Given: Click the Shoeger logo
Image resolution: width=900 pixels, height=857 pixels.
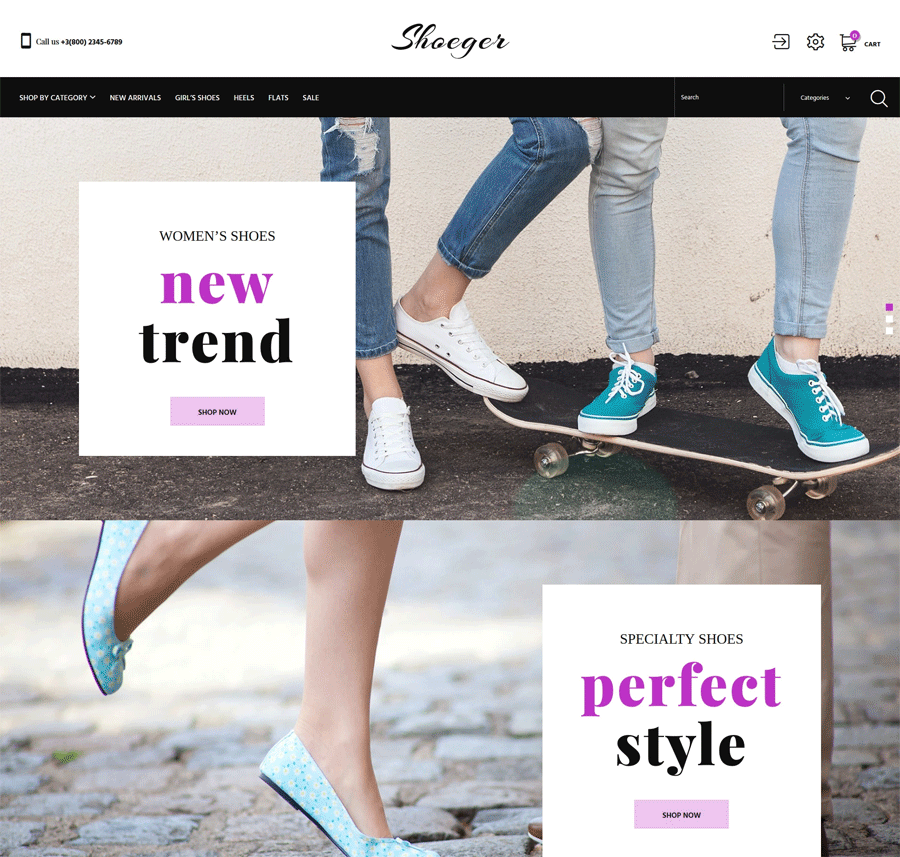Looking at the screenshot, I should (450, 40).
